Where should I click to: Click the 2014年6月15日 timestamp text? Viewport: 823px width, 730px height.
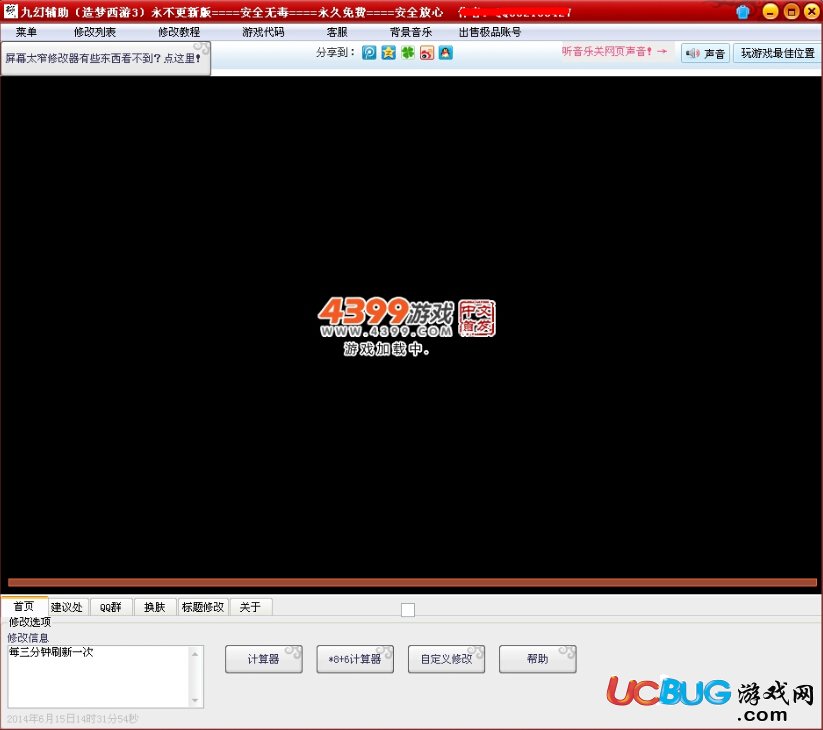pyautogui.click(x=72, y=719)
